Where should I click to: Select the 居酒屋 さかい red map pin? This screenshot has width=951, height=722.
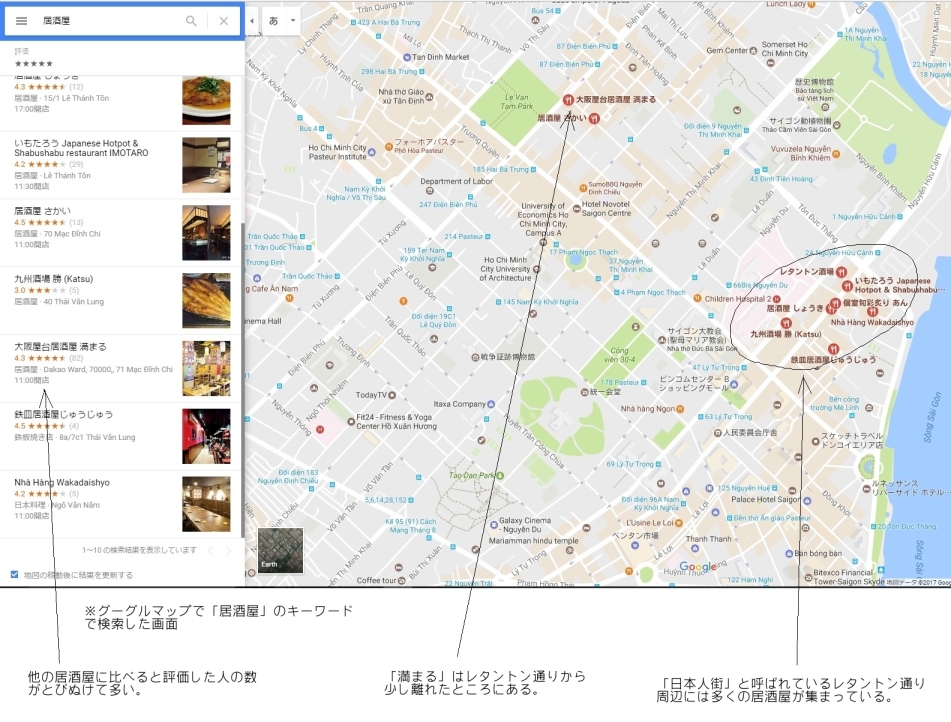(x=594, y=118)
